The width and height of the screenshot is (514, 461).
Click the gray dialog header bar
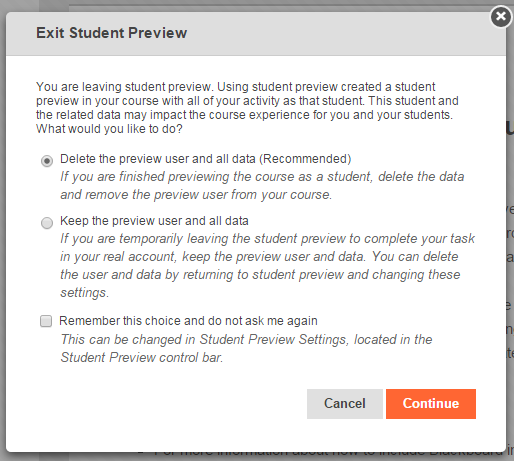pyautogui.click(x=256, y=34)
